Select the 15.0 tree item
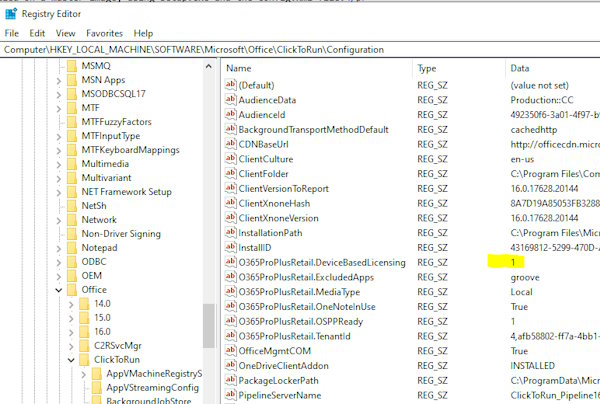This screenshot has height=404, width=600. (x=102, y=318)
